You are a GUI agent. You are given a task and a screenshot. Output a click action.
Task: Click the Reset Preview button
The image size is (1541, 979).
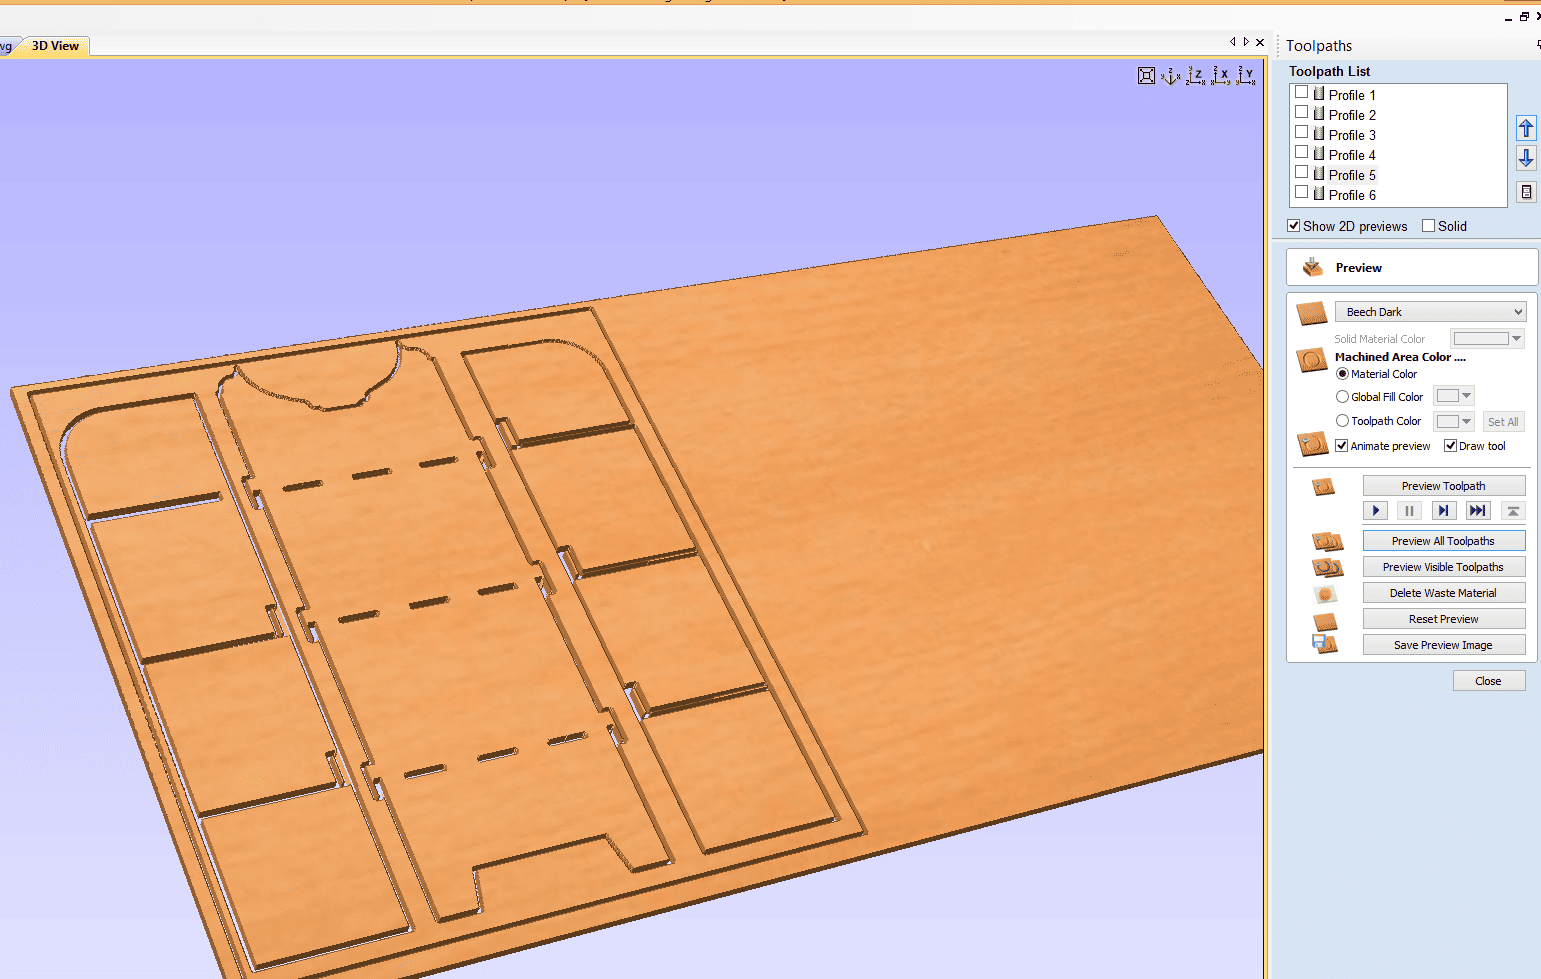point(1444,619)
